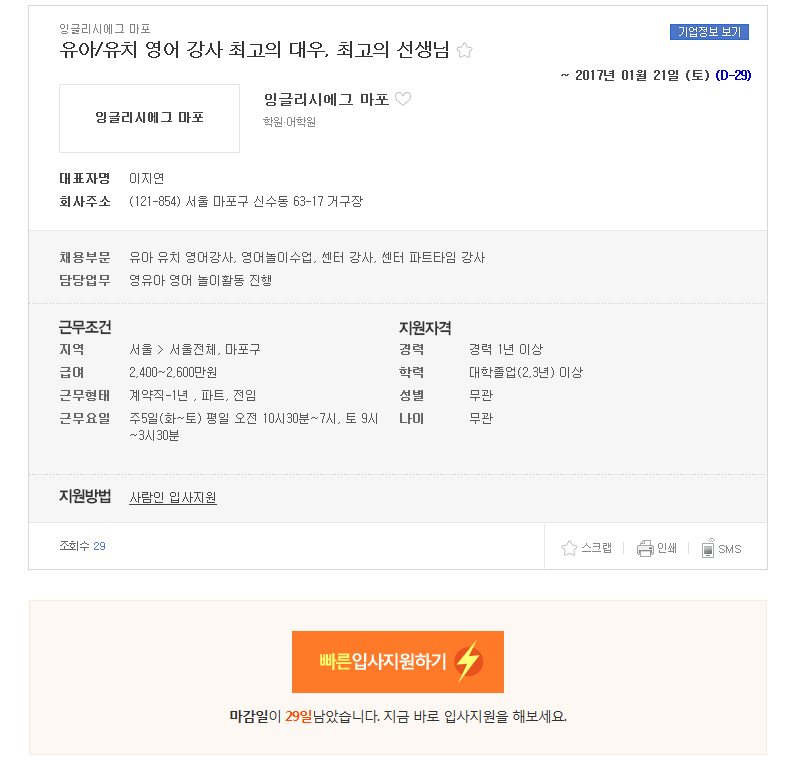Click the 스크랩 text label

[x=596, y=548]
